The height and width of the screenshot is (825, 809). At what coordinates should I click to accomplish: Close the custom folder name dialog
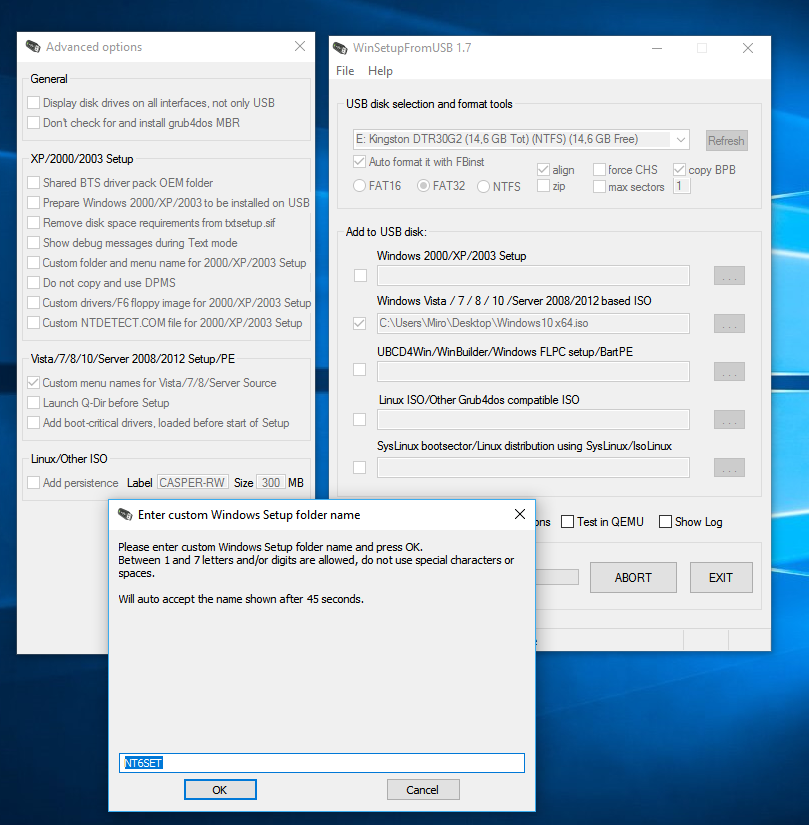520,514
